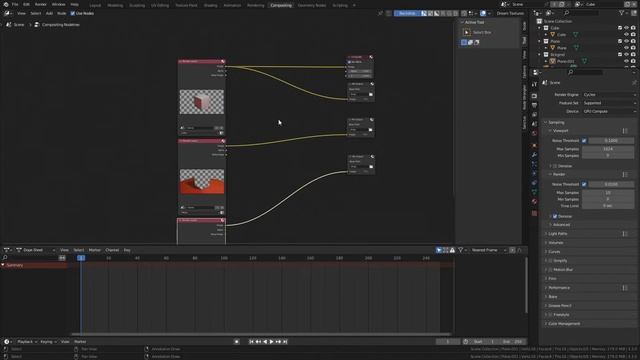This screenshot has height=360, width=640.
Task: Toggle Render Noise Threshold checkbox
Action: (584, 184)
